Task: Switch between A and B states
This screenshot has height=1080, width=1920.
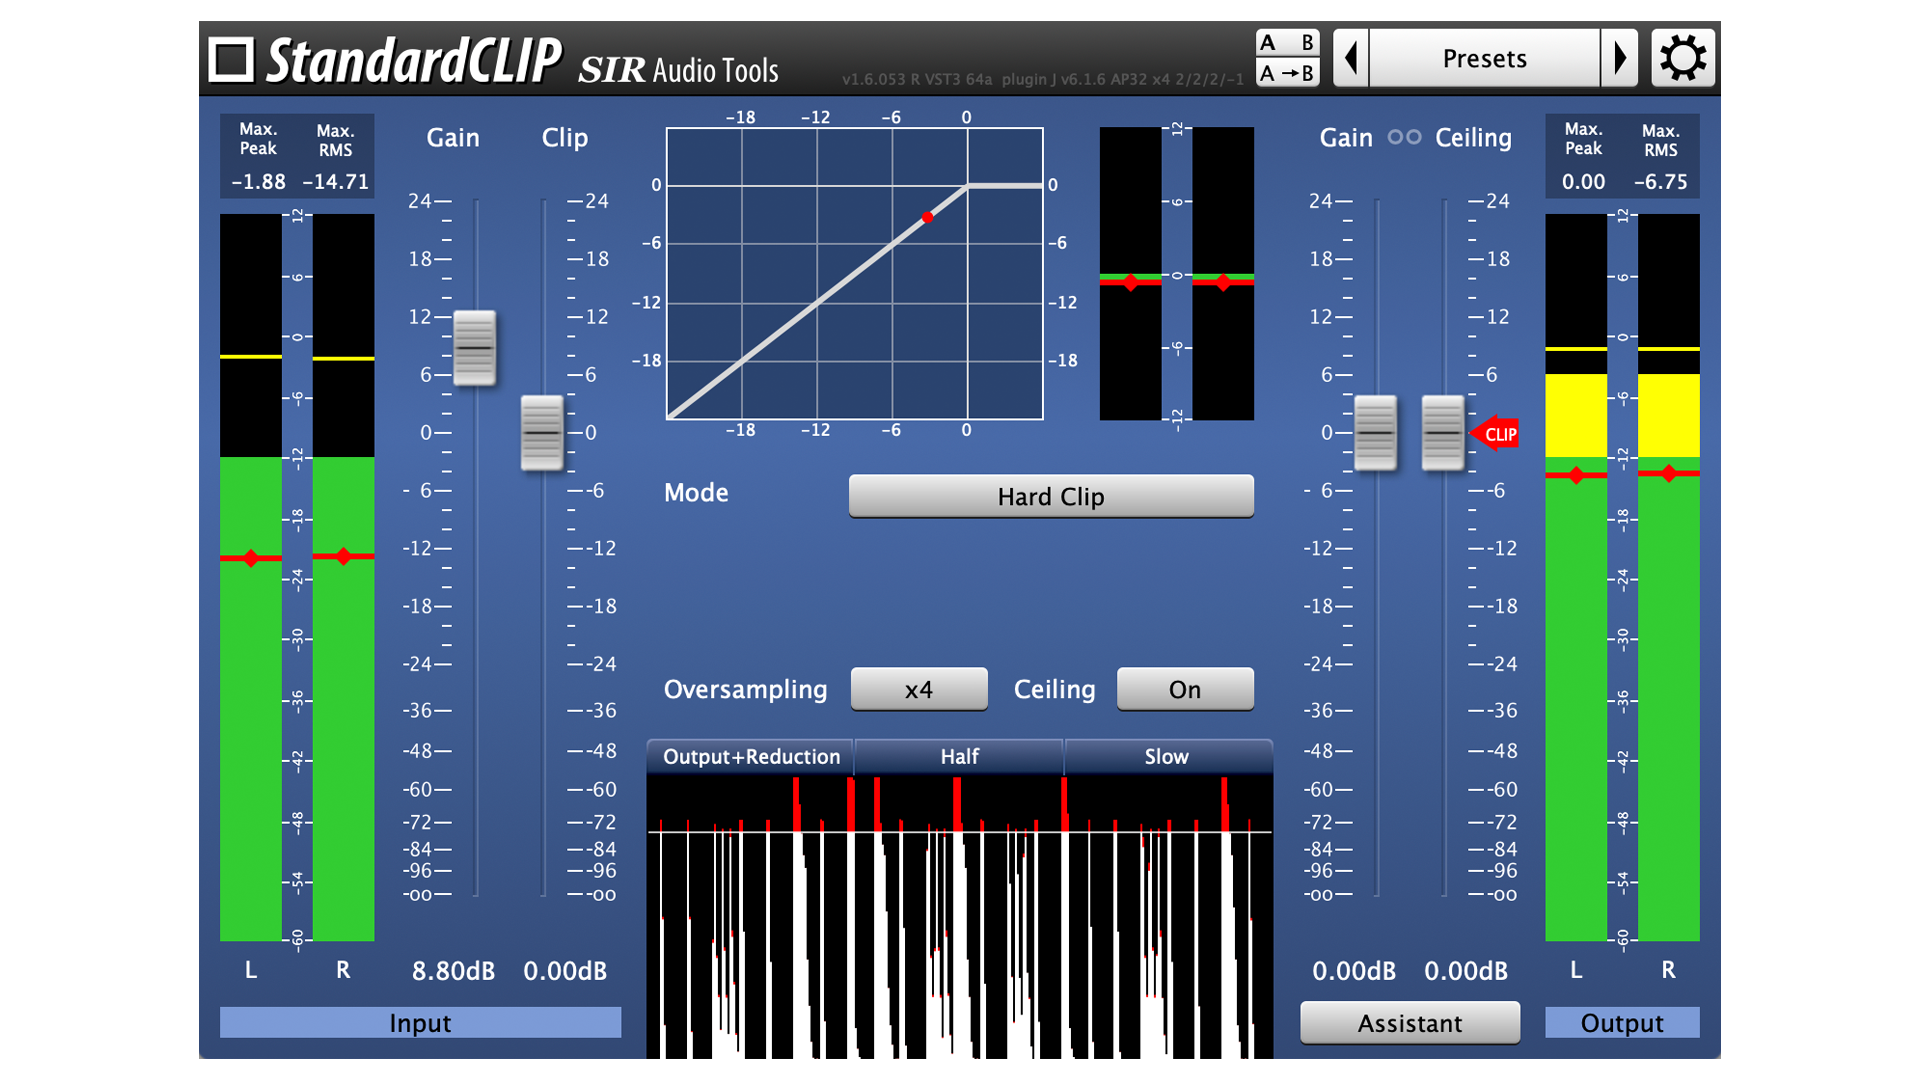Action: click(1287, 43)
